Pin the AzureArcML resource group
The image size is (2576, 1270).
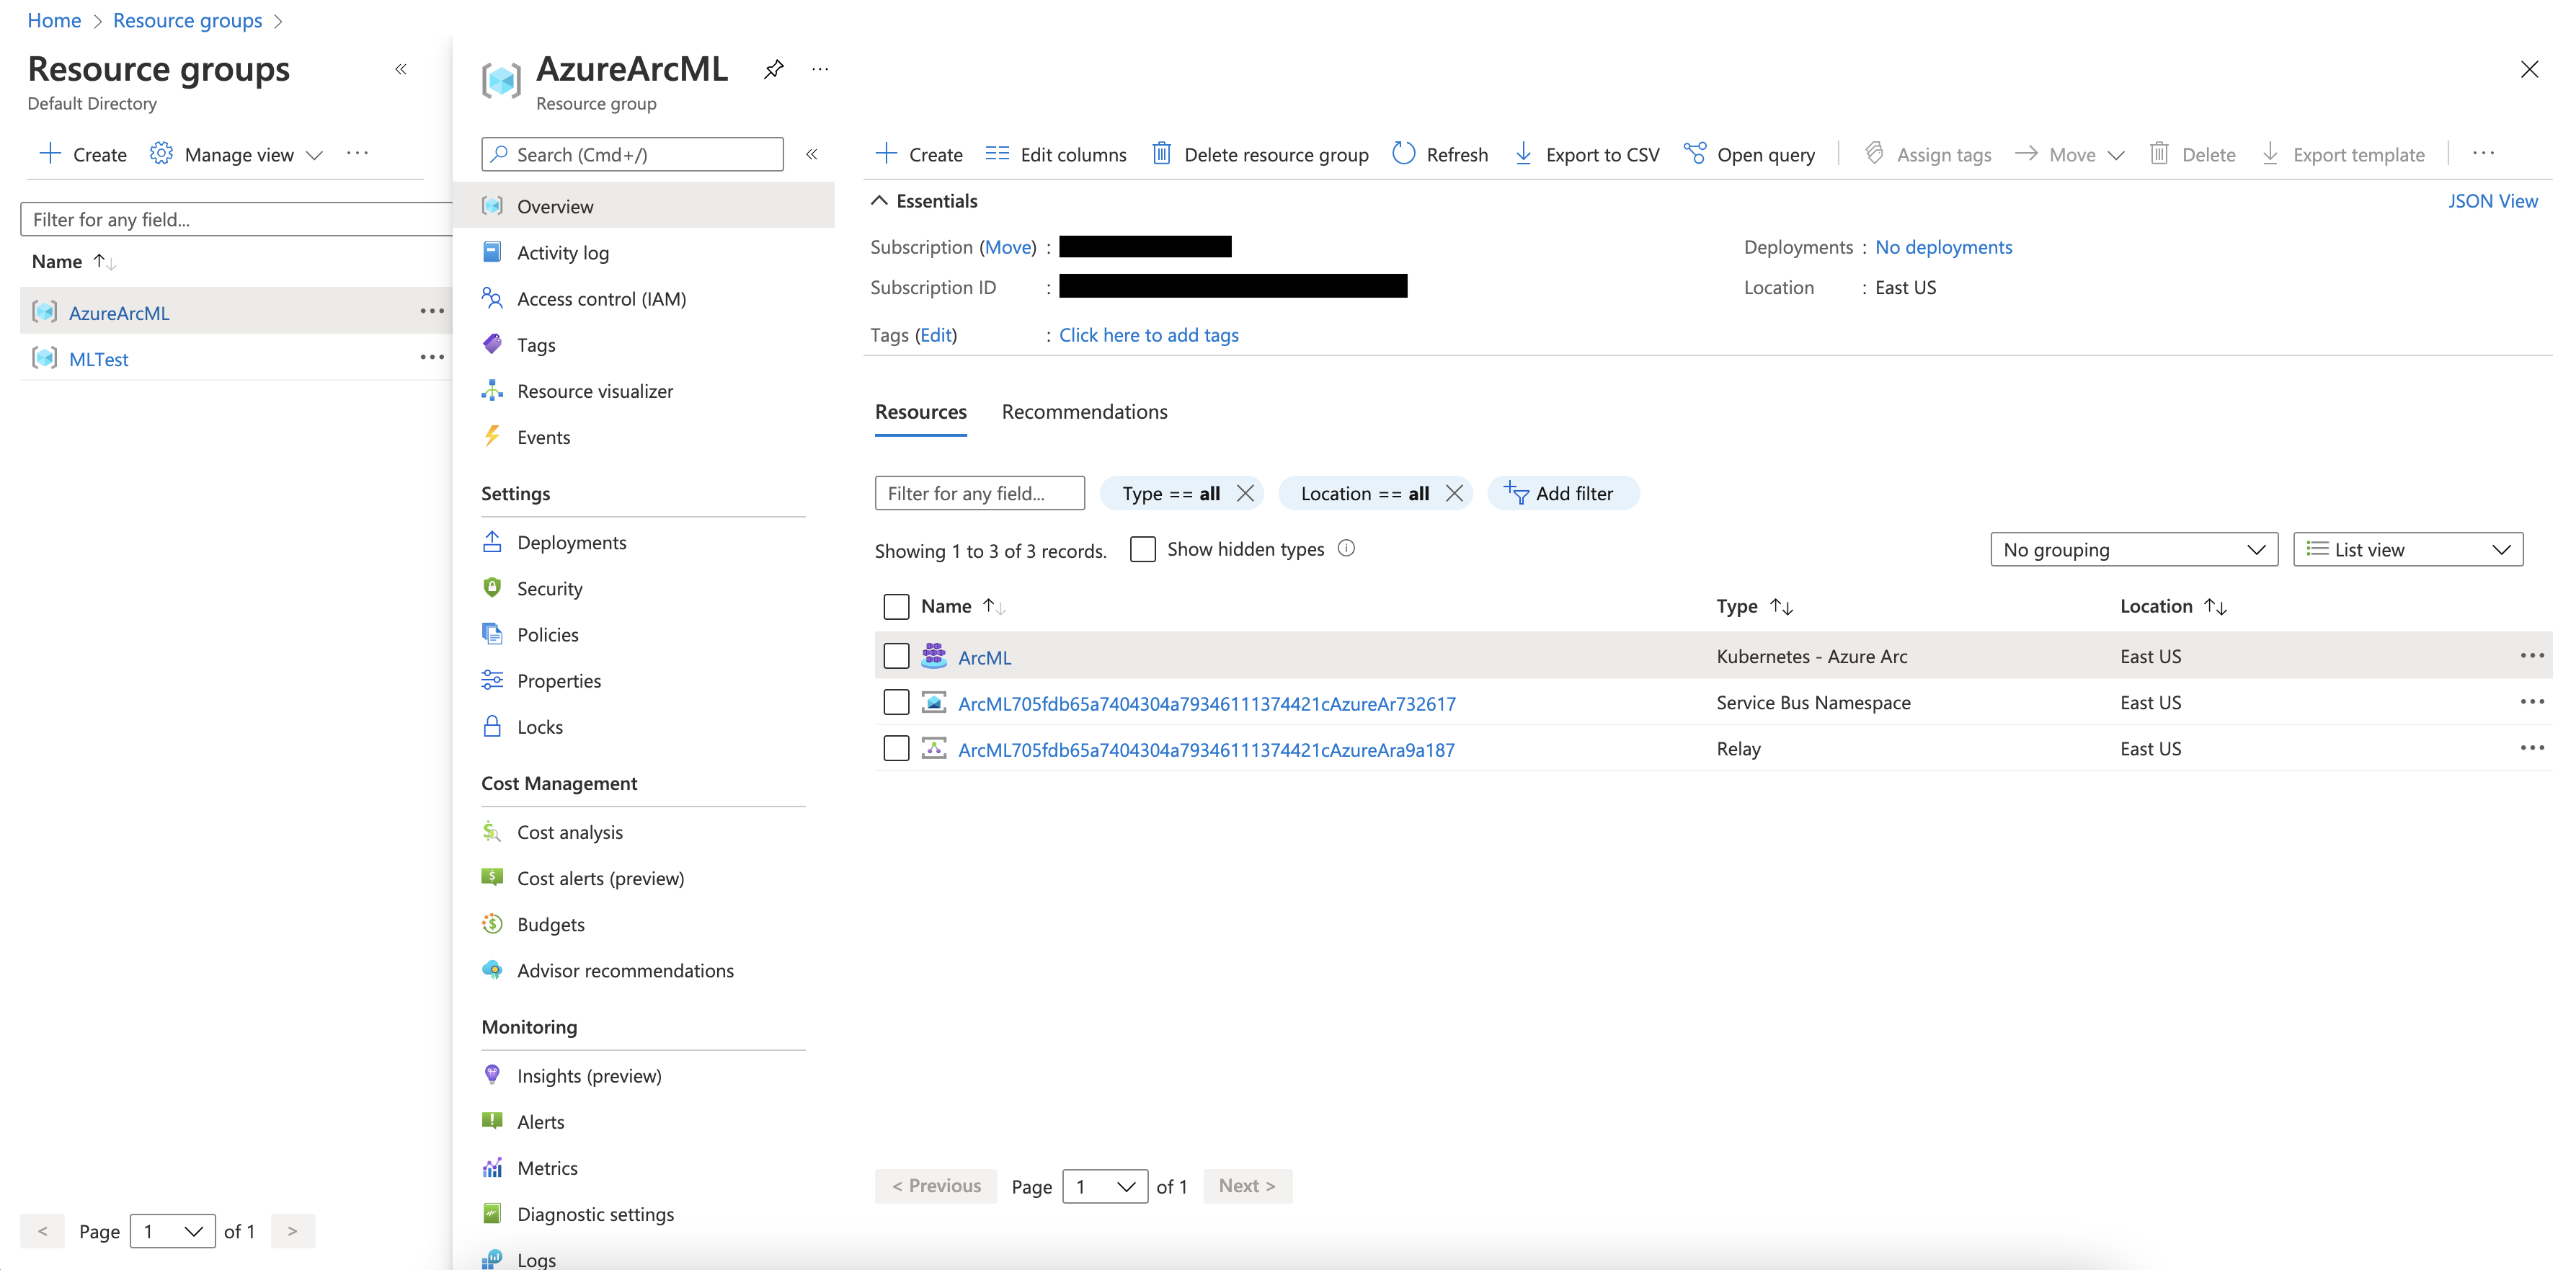[x=773, y=69]
